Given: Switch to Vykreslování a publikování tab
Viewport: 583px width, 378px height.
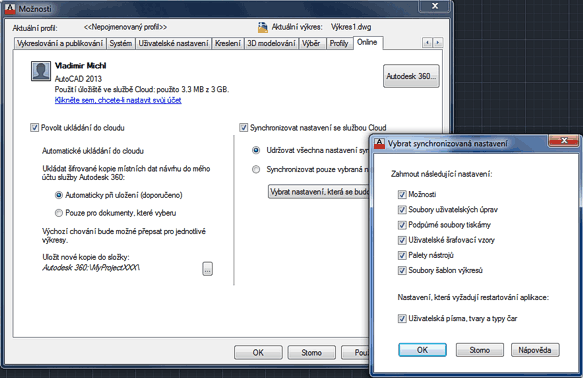Looking at the screenshot, I should [x=60, y=43].
